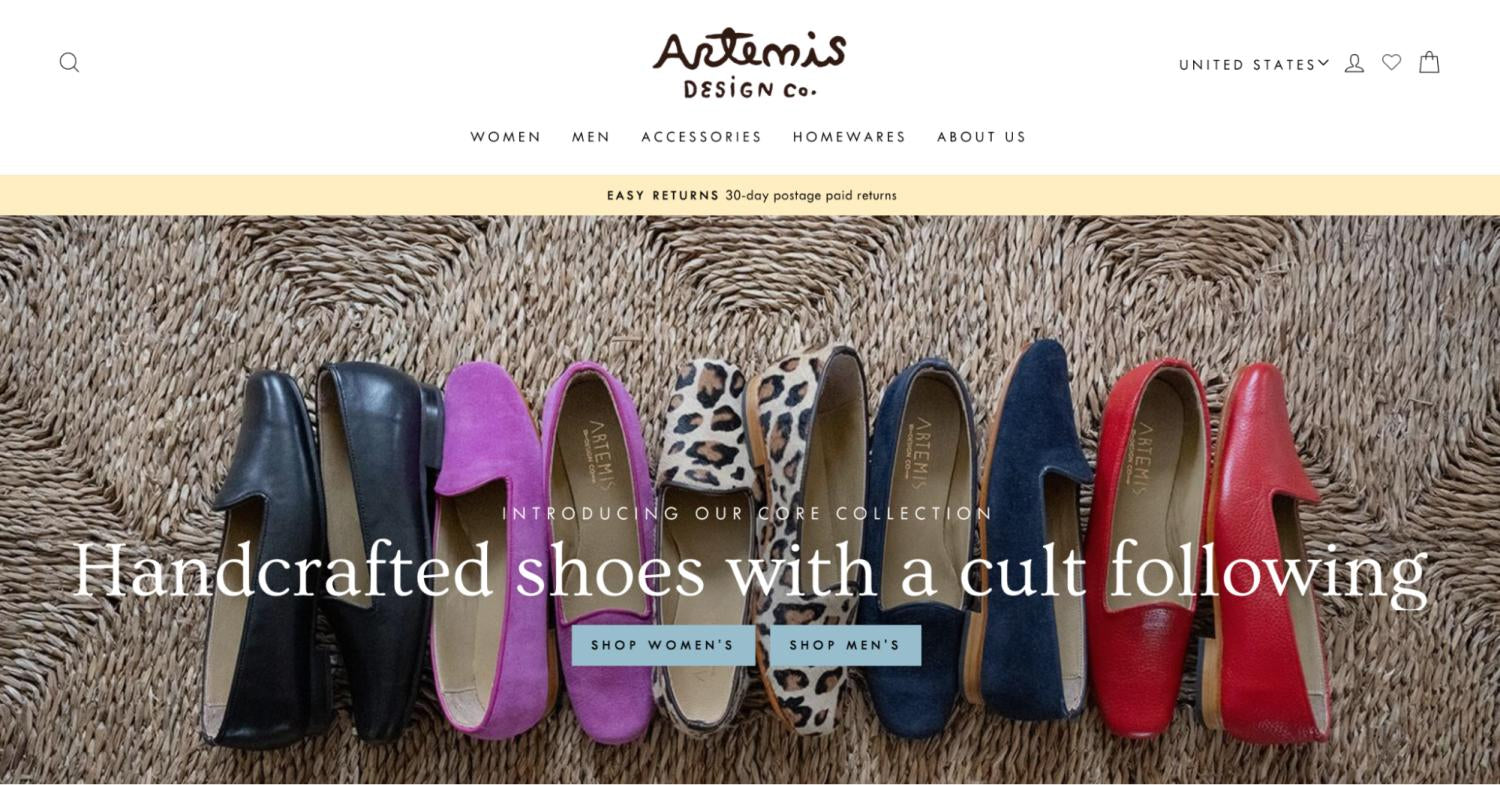1500x785 pixels.
Task: Click the Shop Women's button
Action: coord(663,645)
